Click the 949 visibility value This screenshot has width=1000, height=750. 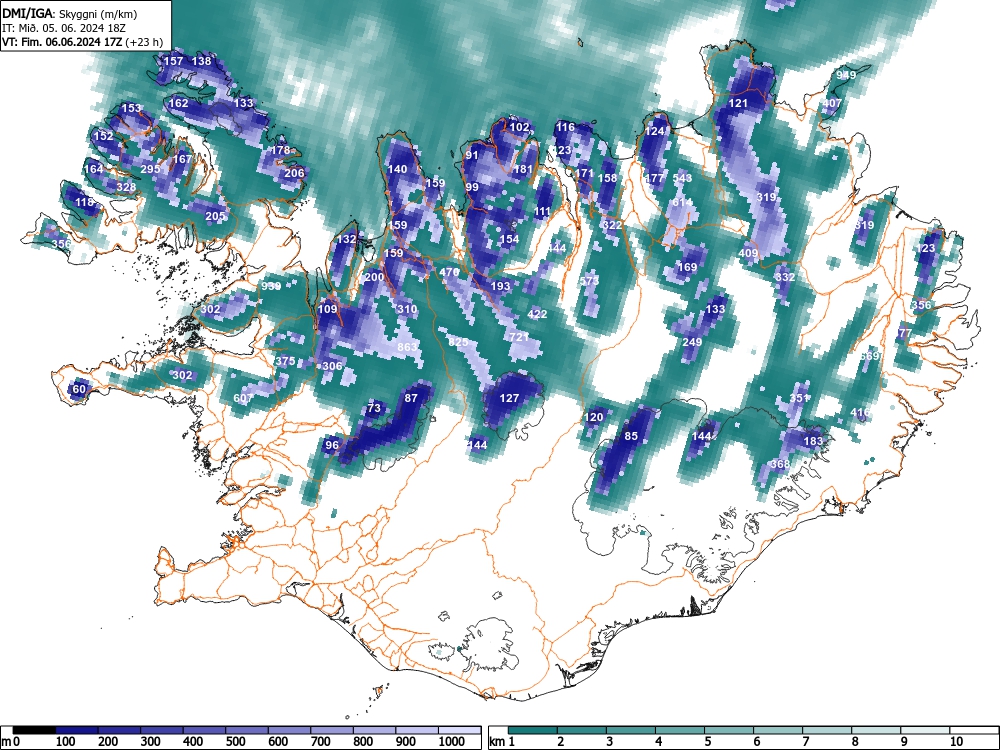[x=846, y=75]
